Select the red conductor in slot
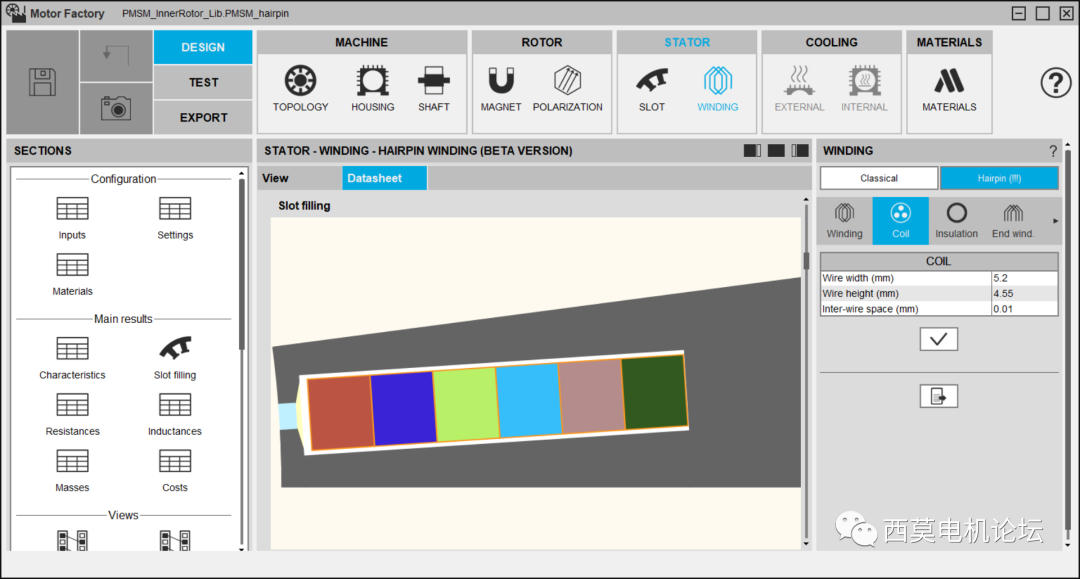 tap(340, 412)
